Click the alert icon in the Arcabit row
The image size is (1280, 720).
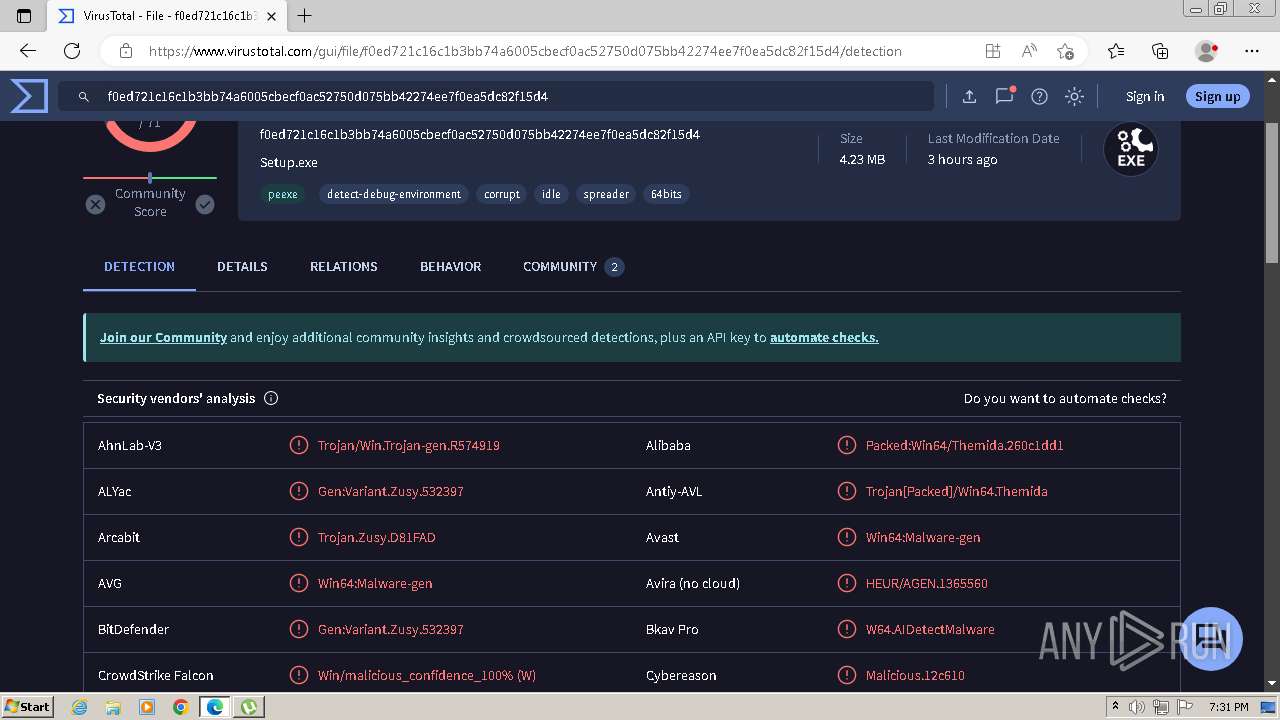[298, 537]
